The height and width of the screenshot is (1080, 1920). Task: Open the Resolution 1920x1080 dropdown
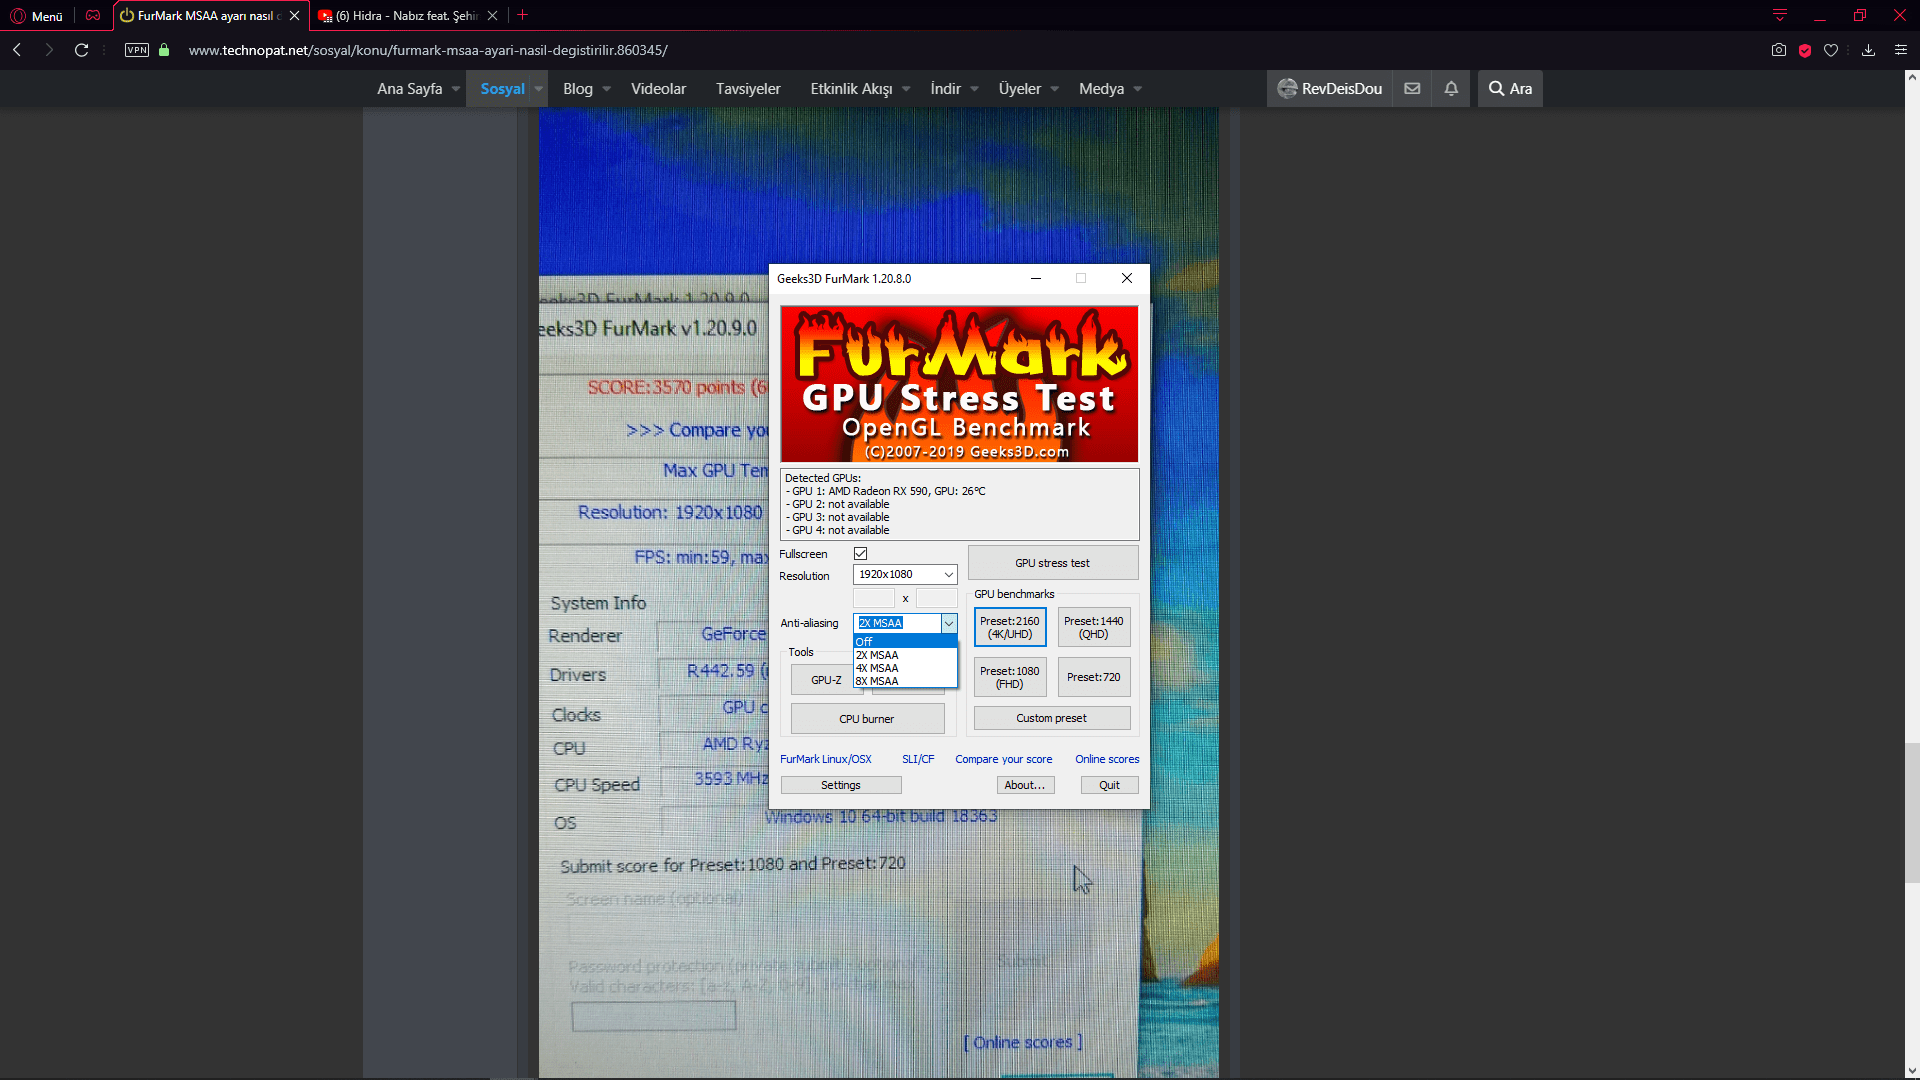tap(904, 574)
